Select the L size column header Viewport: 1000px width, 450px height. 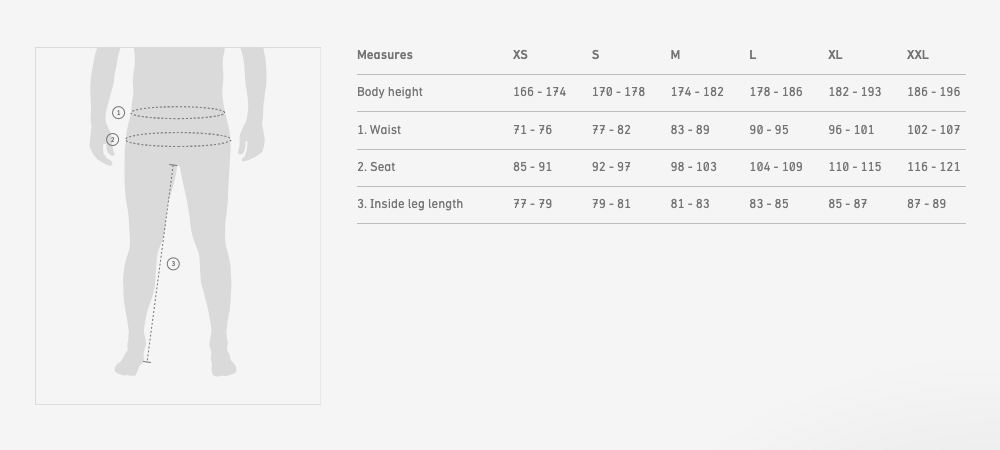[753, 55]
